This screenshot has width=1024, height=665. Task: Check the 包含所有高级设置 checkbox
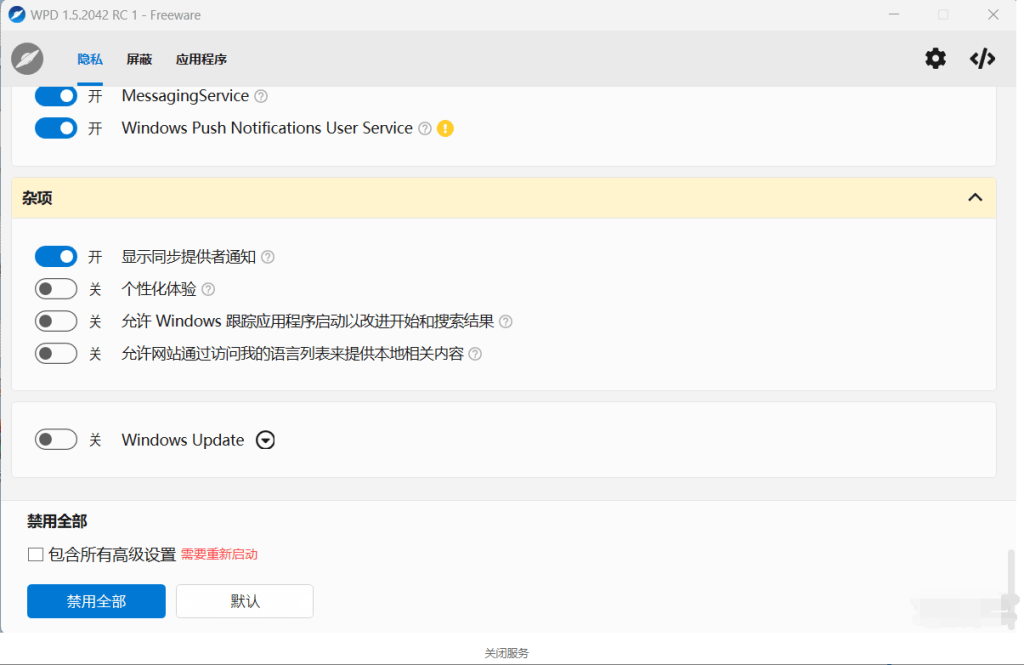point(36,554)
